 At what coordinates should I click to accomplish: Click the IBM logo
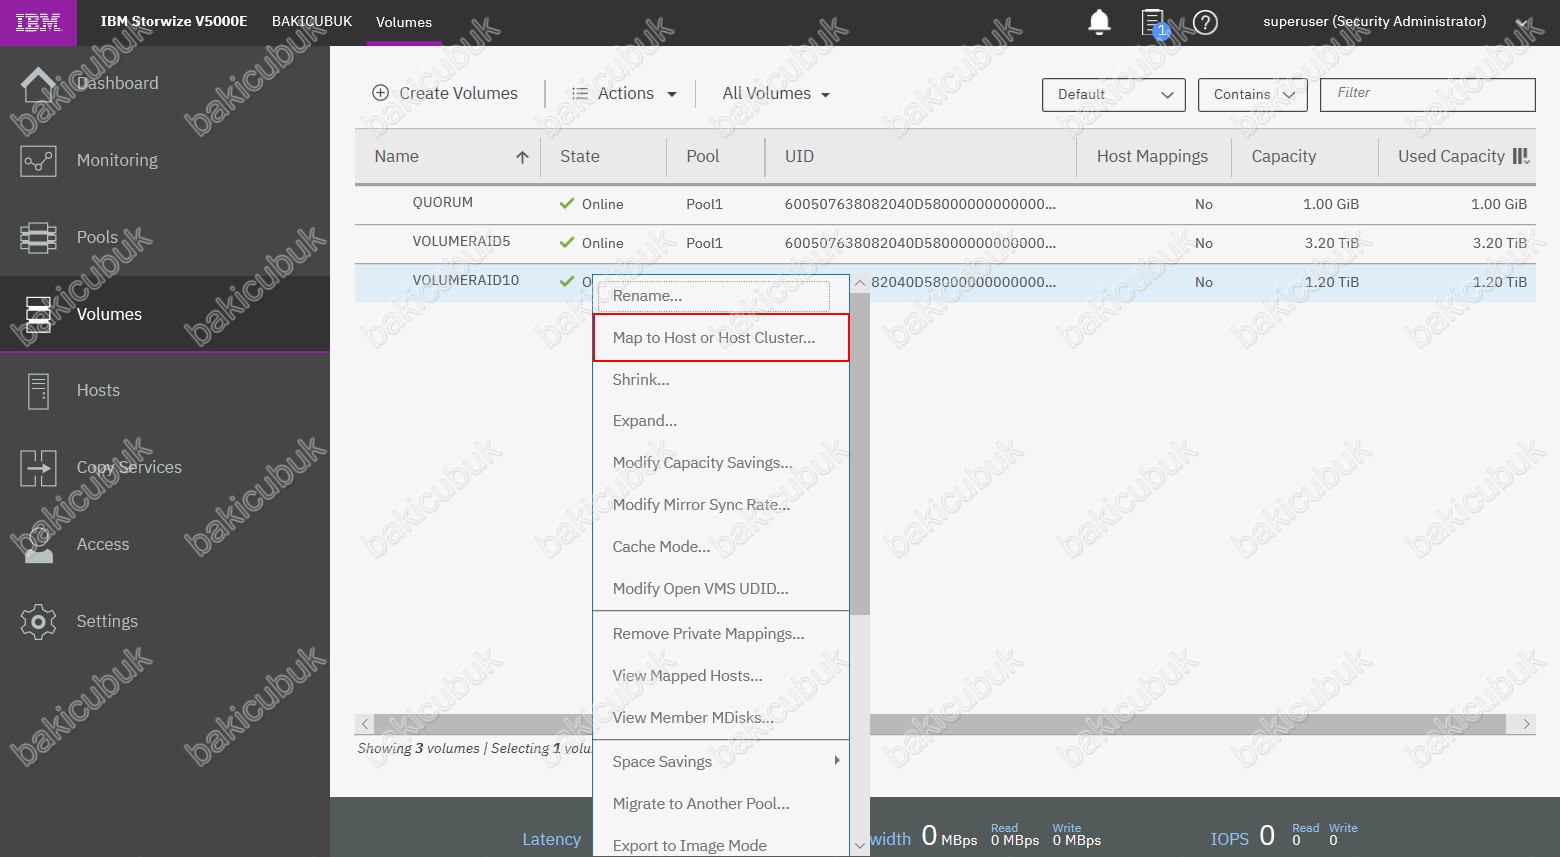[x=38, y=22]
